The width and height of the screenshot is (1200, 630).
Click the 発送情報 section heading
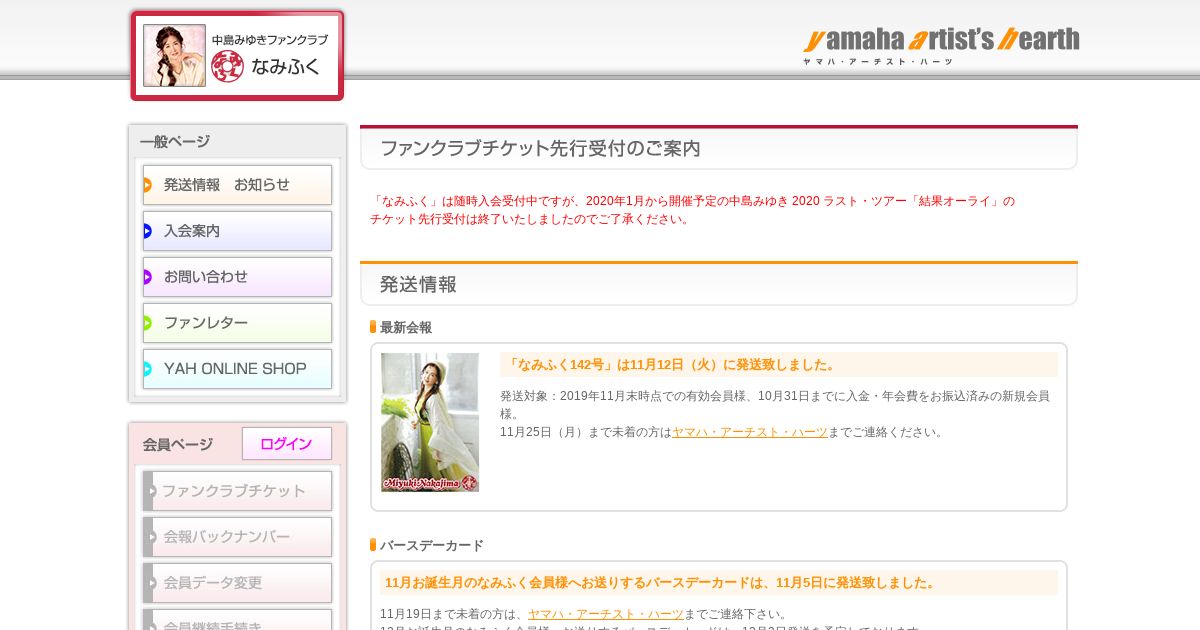418,284
